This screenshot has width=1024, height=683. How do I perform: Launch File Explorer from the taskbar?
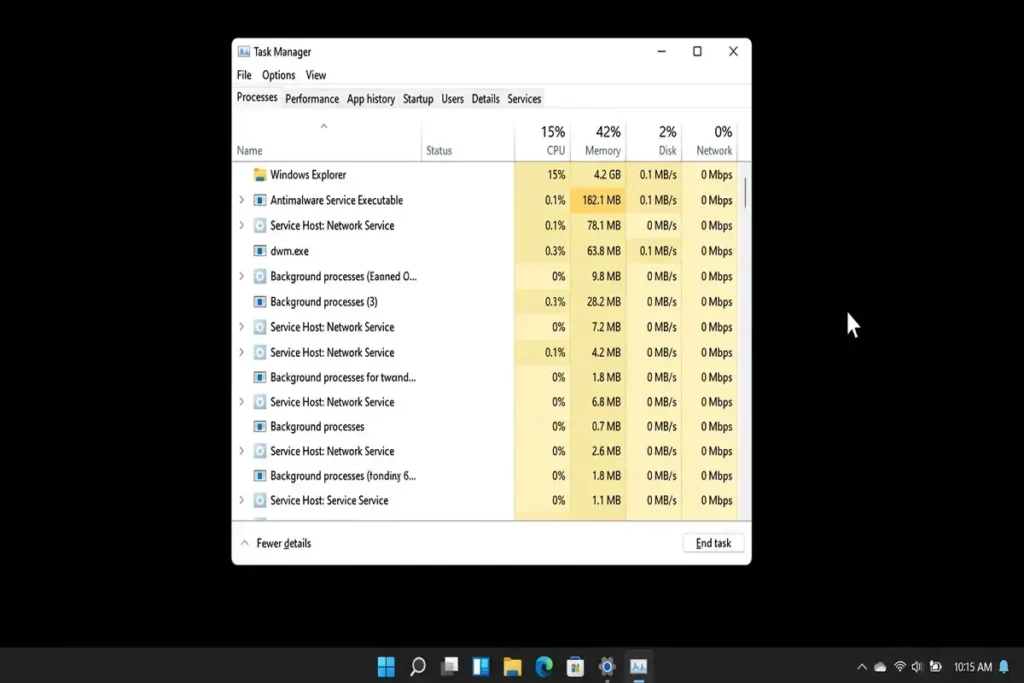[512, 666]
